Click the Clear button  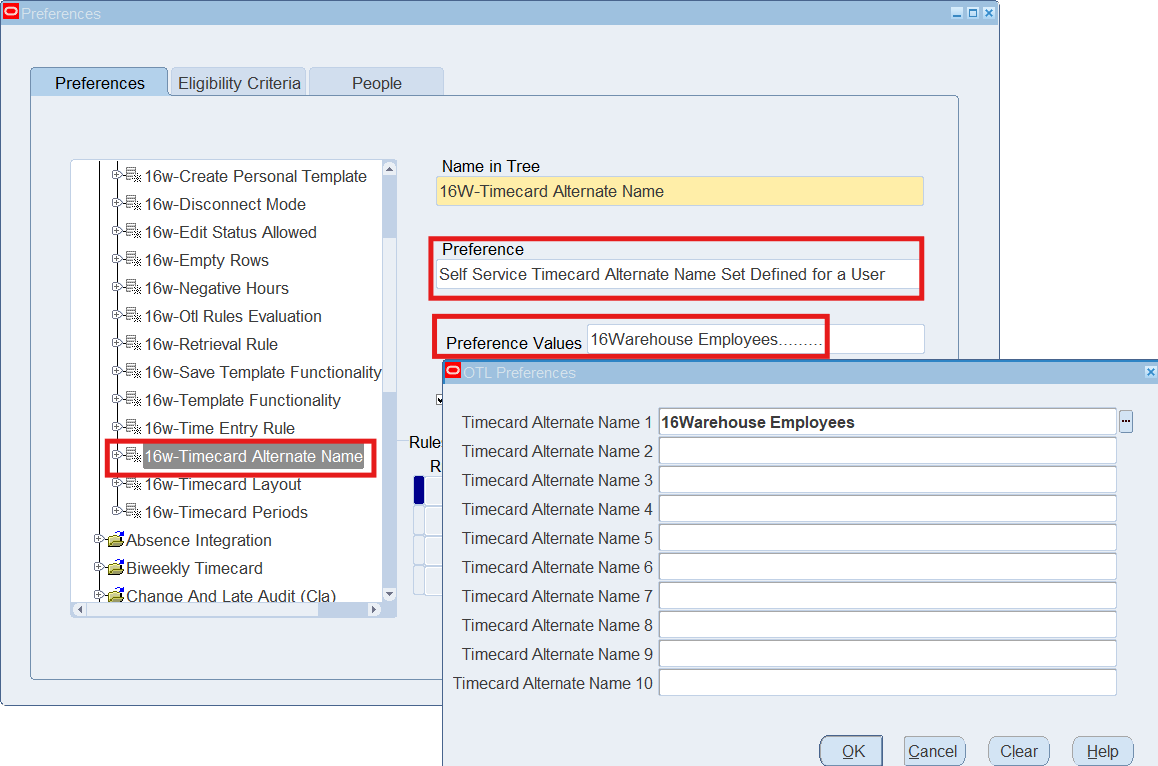[x=1018, y=751]
